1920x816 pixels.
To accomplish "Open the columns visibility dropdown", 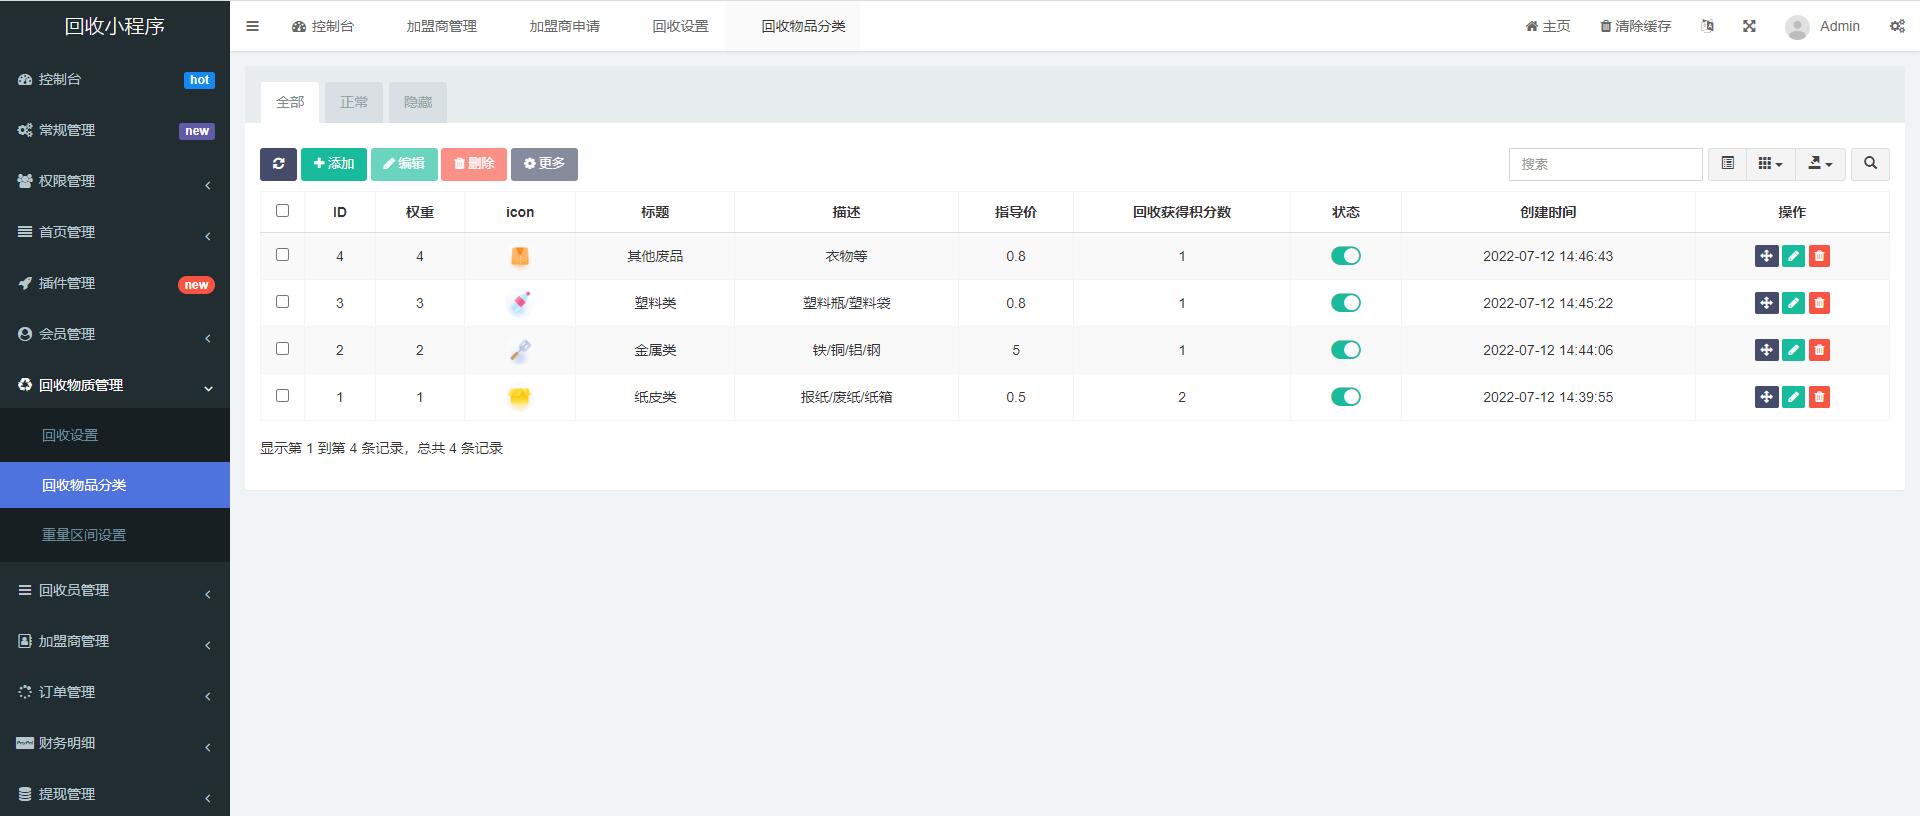I will coord(1770,164).
